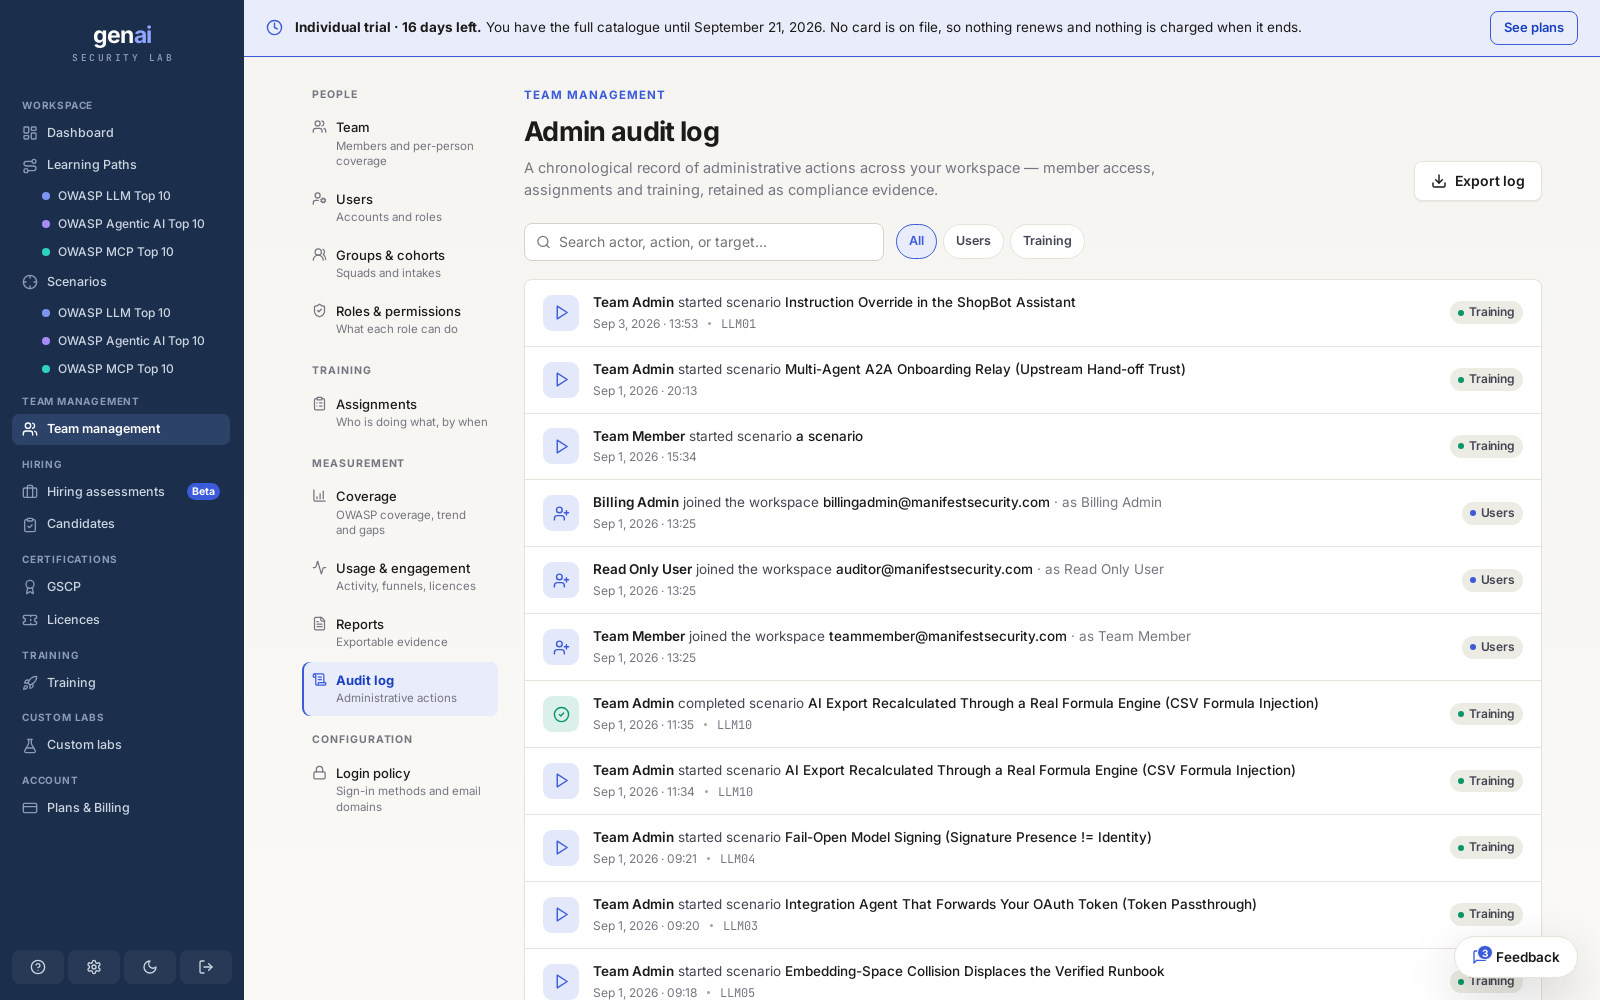
Task: Click the Plans & Billing card icon
Action: pyautogui.click(x=30, y=808)
